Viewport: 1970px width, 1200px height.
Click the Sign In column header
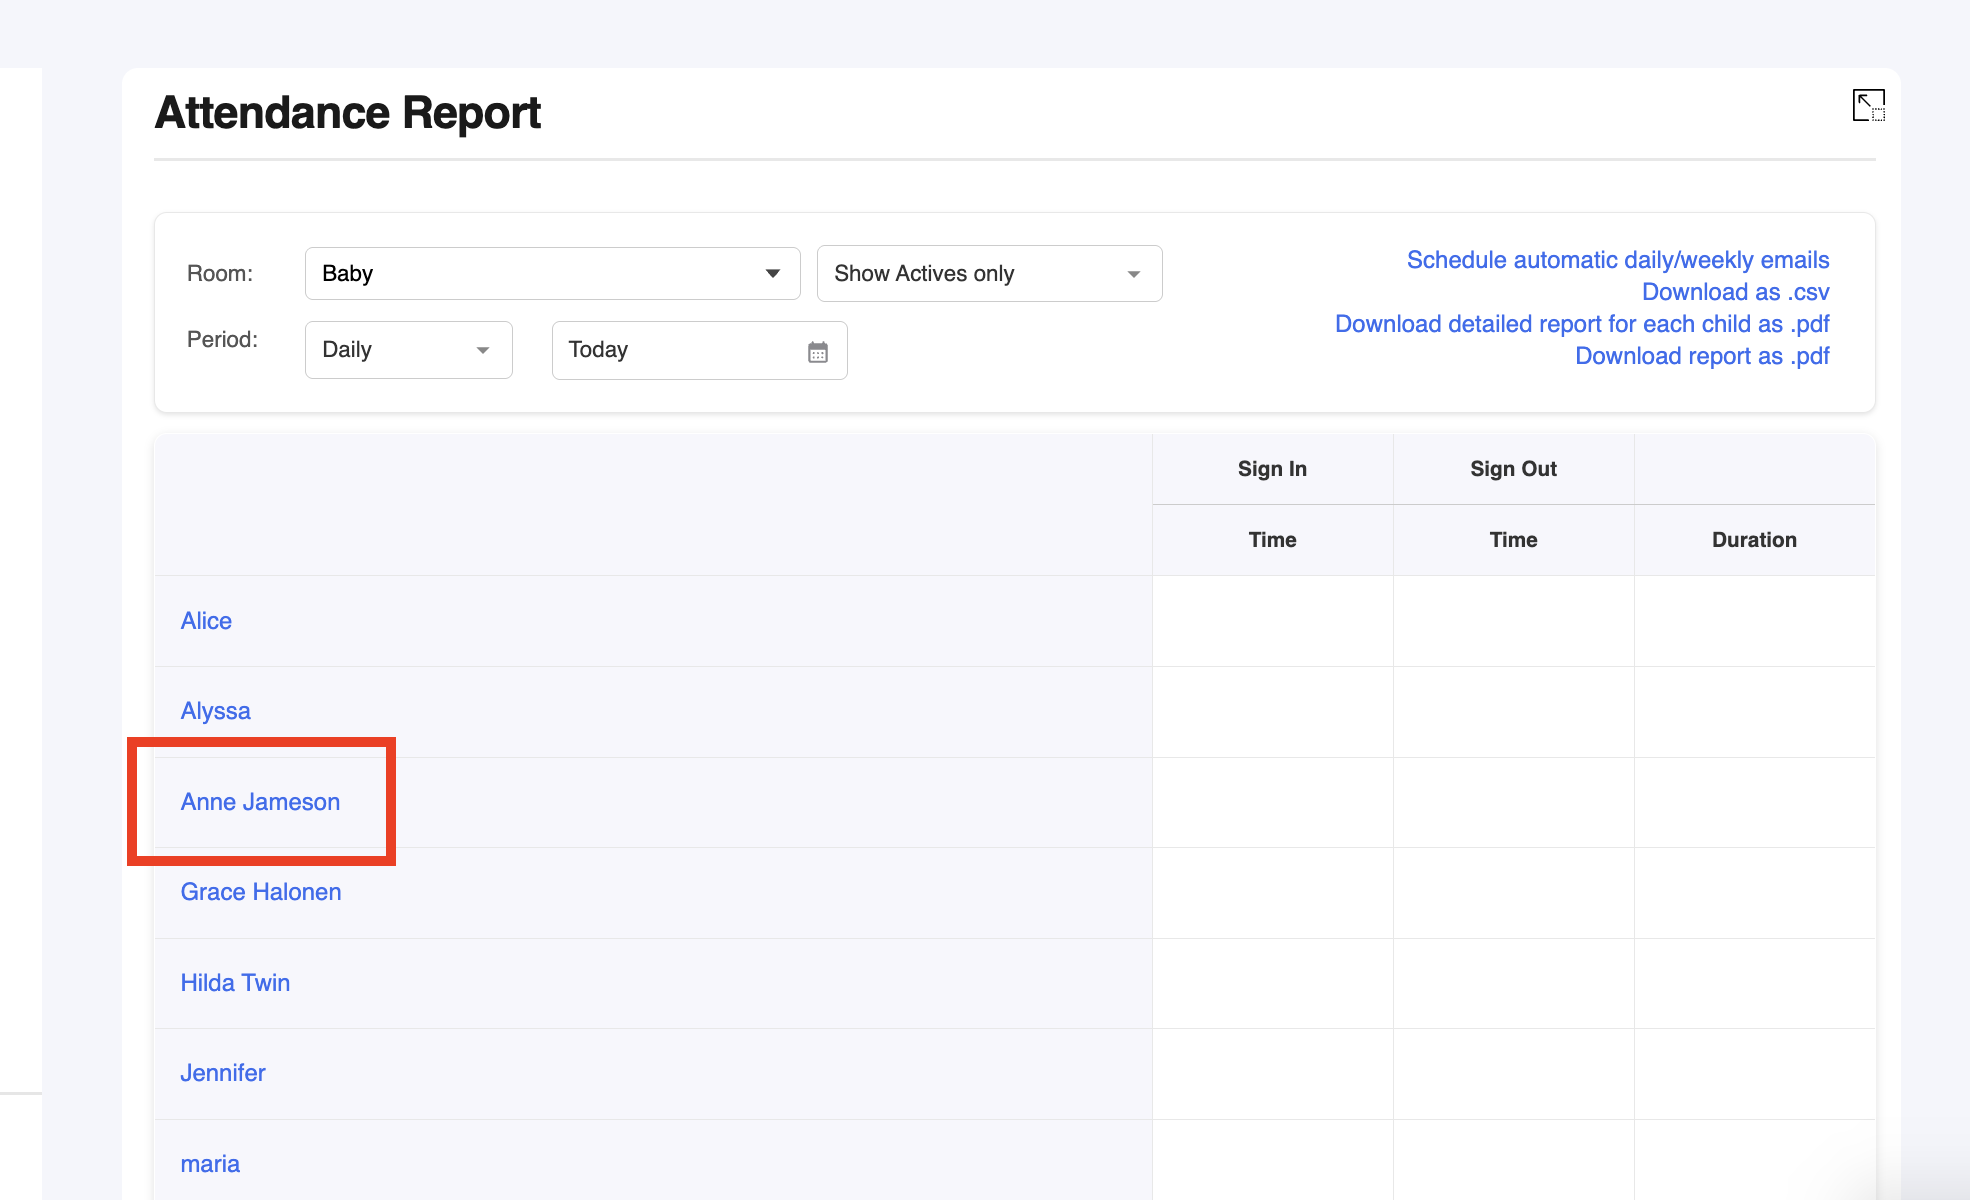[x=1272, y=469]
